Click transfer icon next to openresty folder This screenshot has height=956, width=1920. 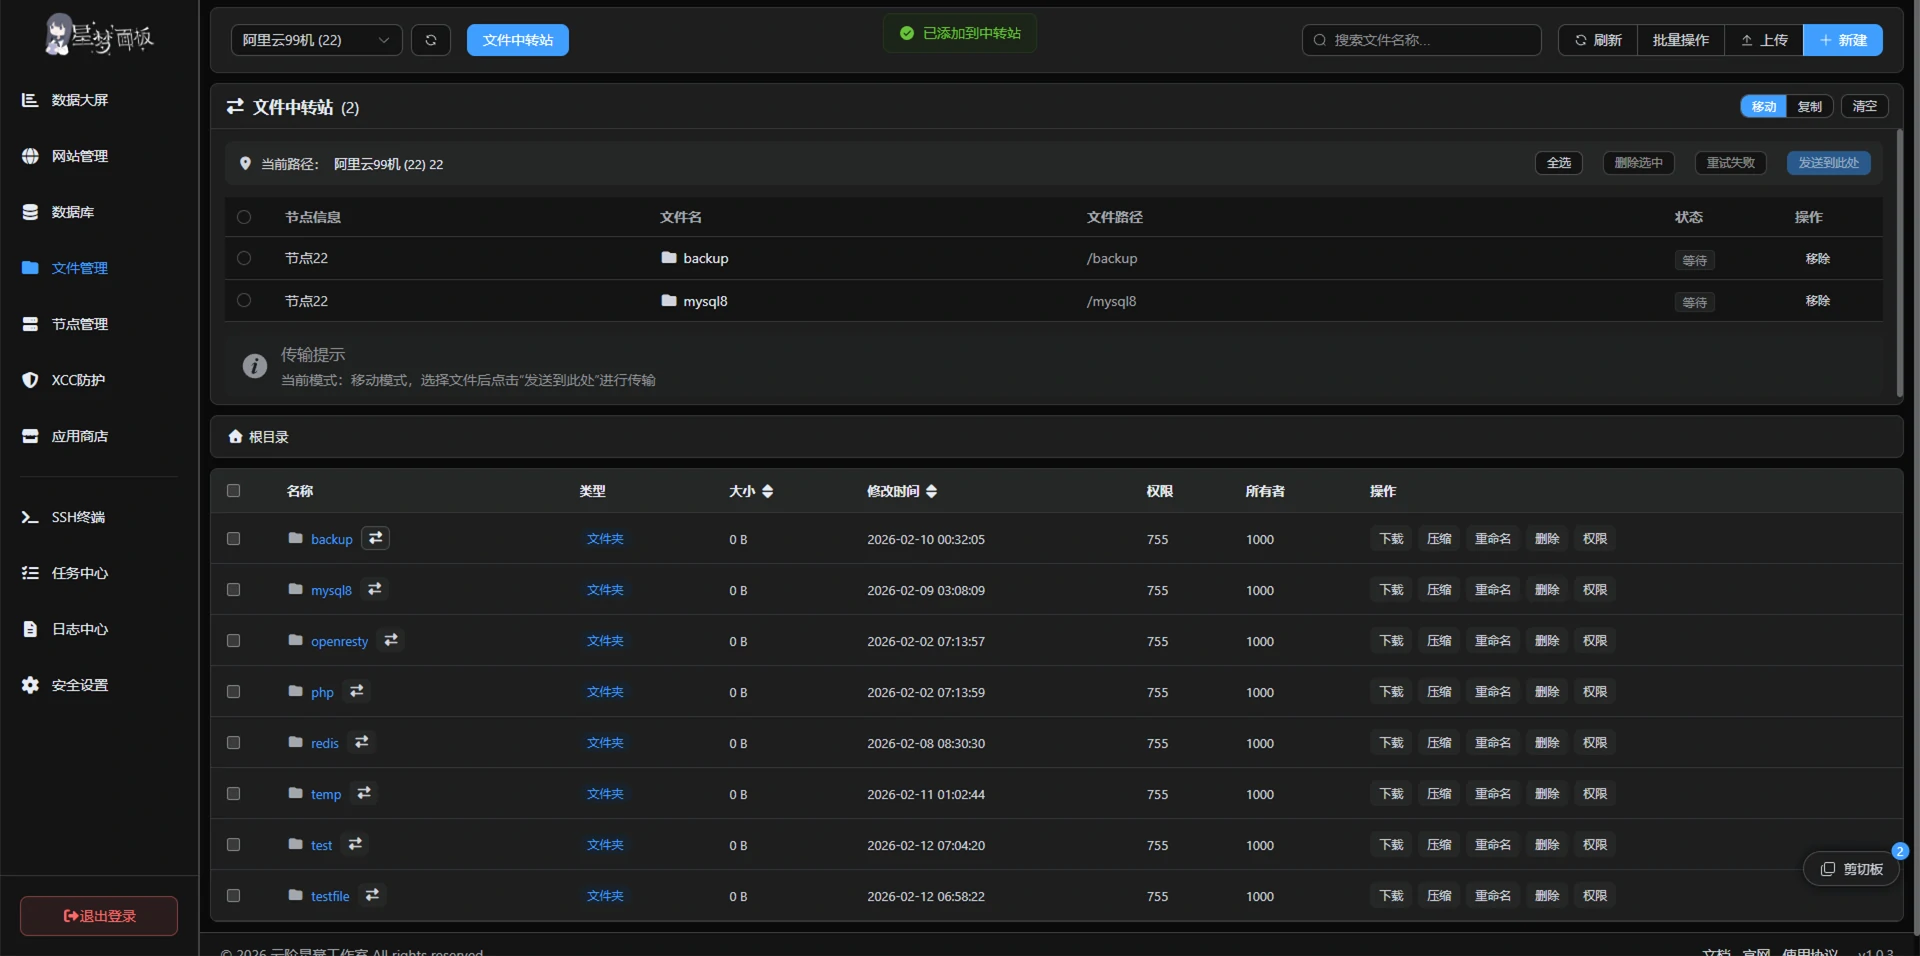391,640
